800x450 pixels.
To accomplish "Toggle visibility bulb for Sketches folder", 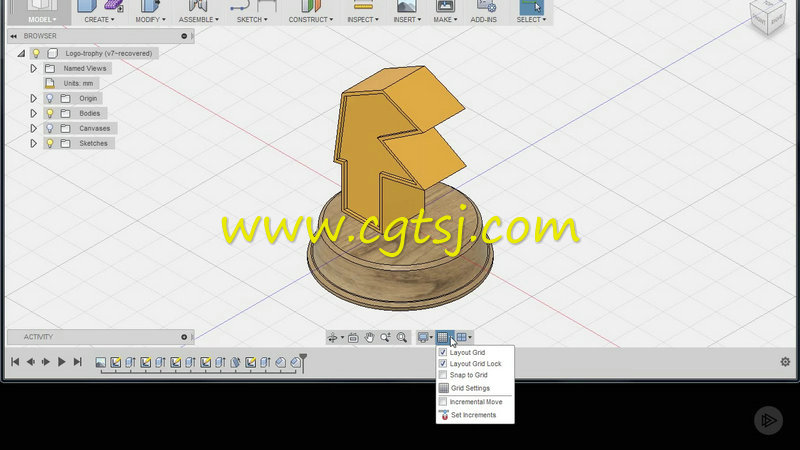I will (x=49, y=143).
